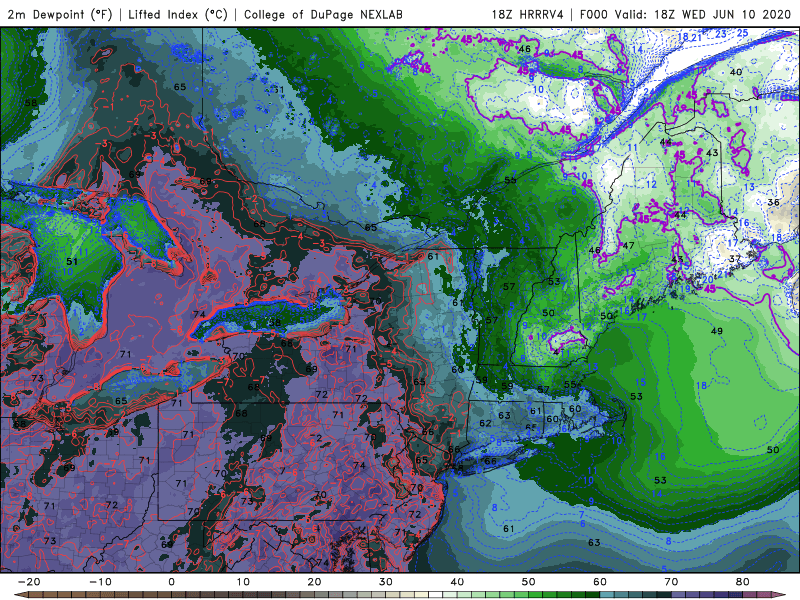Screen dimensions: 800x600
Task: Click the "F000 Valid: 18Z WED JUN 10 2020" text
Action: (685, 15)
